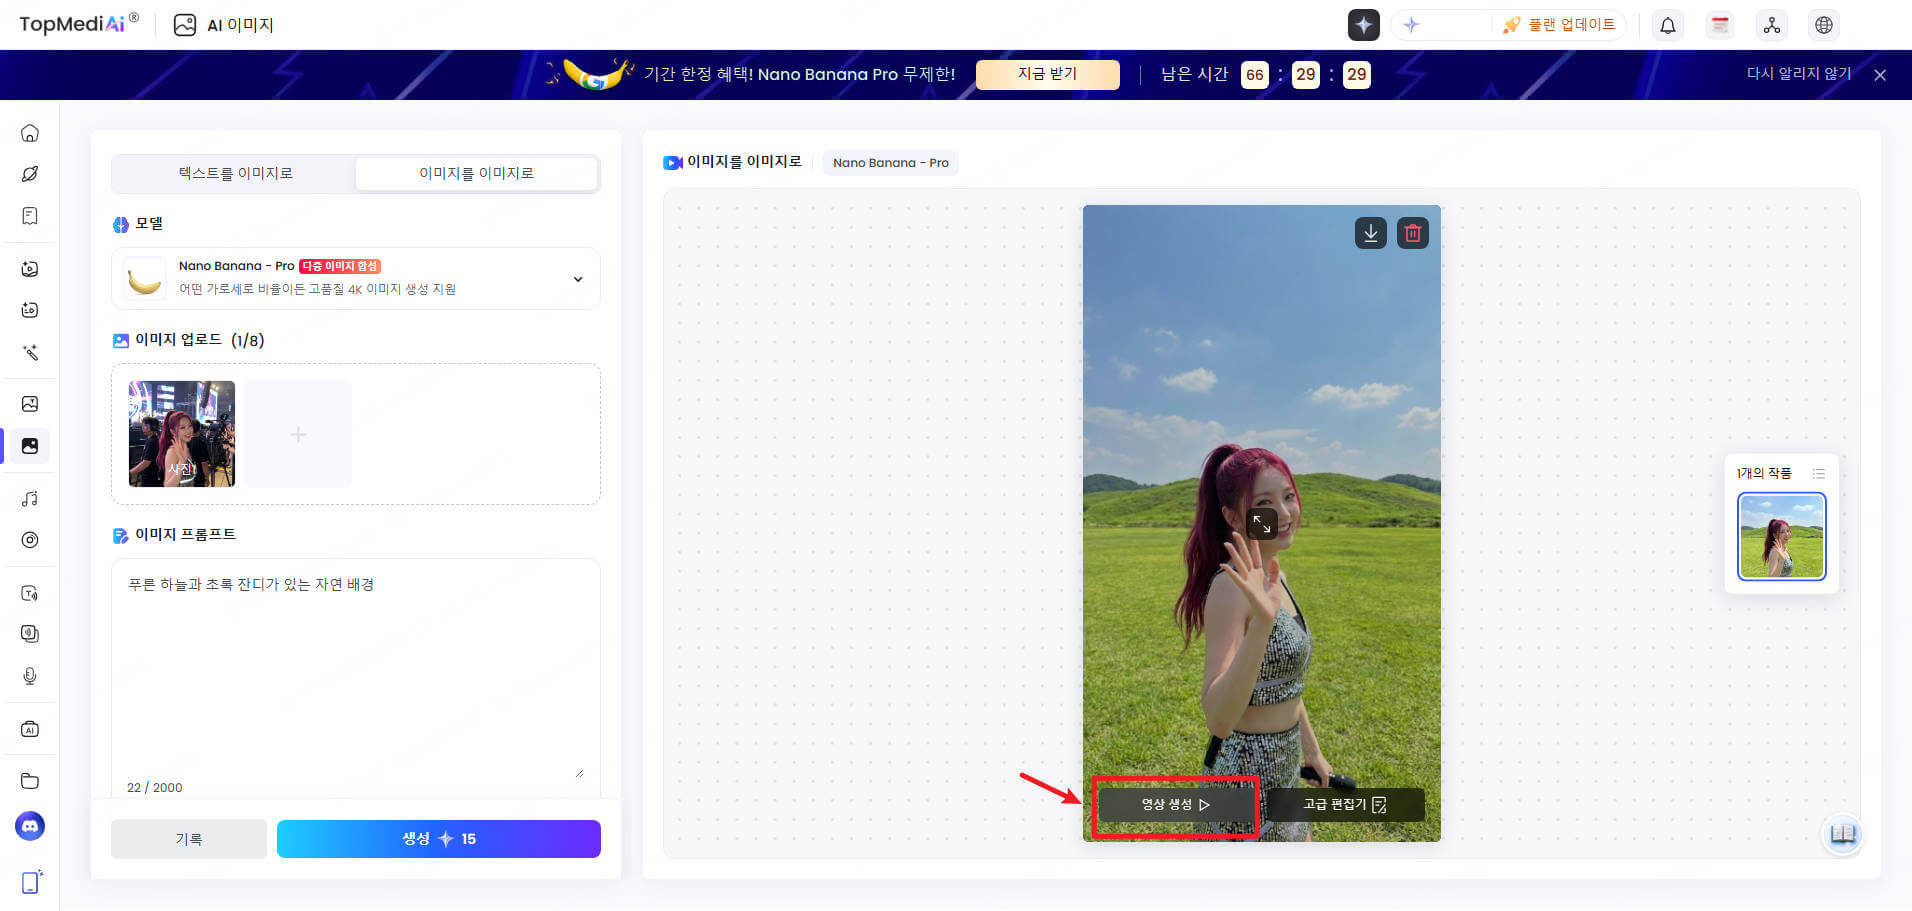
Task: Click the 생성 generate button
Action: pos(438,838)
